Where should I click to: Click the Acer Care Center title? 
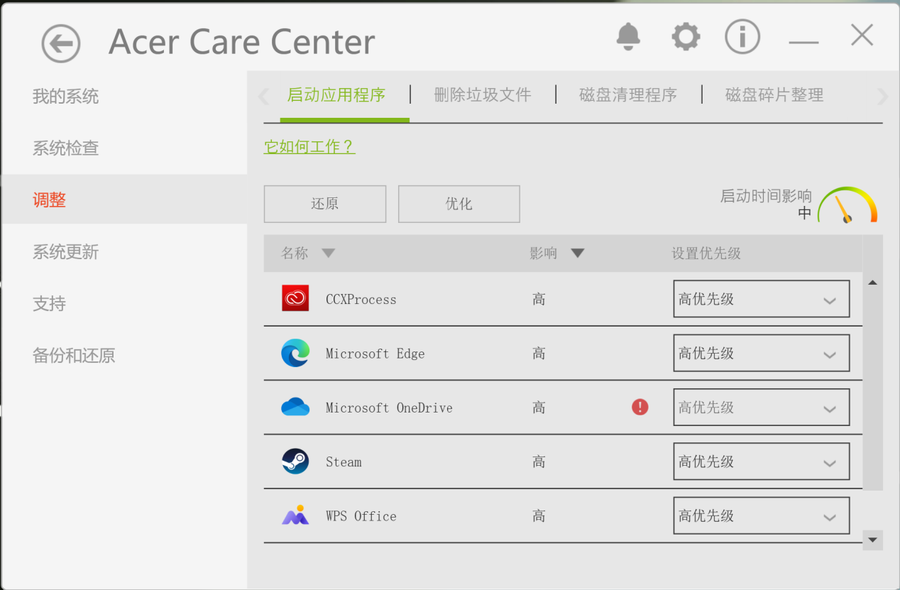(242, 42)
